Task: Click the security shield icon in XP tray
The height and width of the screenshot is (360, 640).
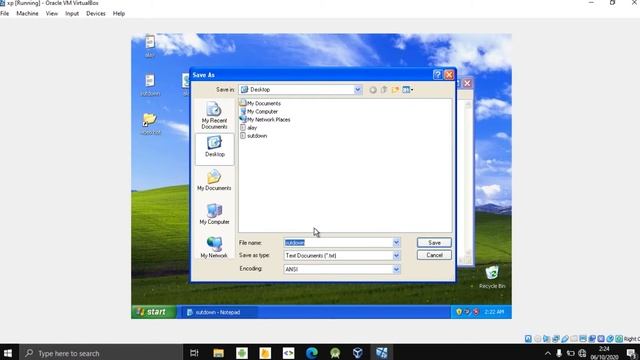Action: pyautogui.click(x=459, y=312)
